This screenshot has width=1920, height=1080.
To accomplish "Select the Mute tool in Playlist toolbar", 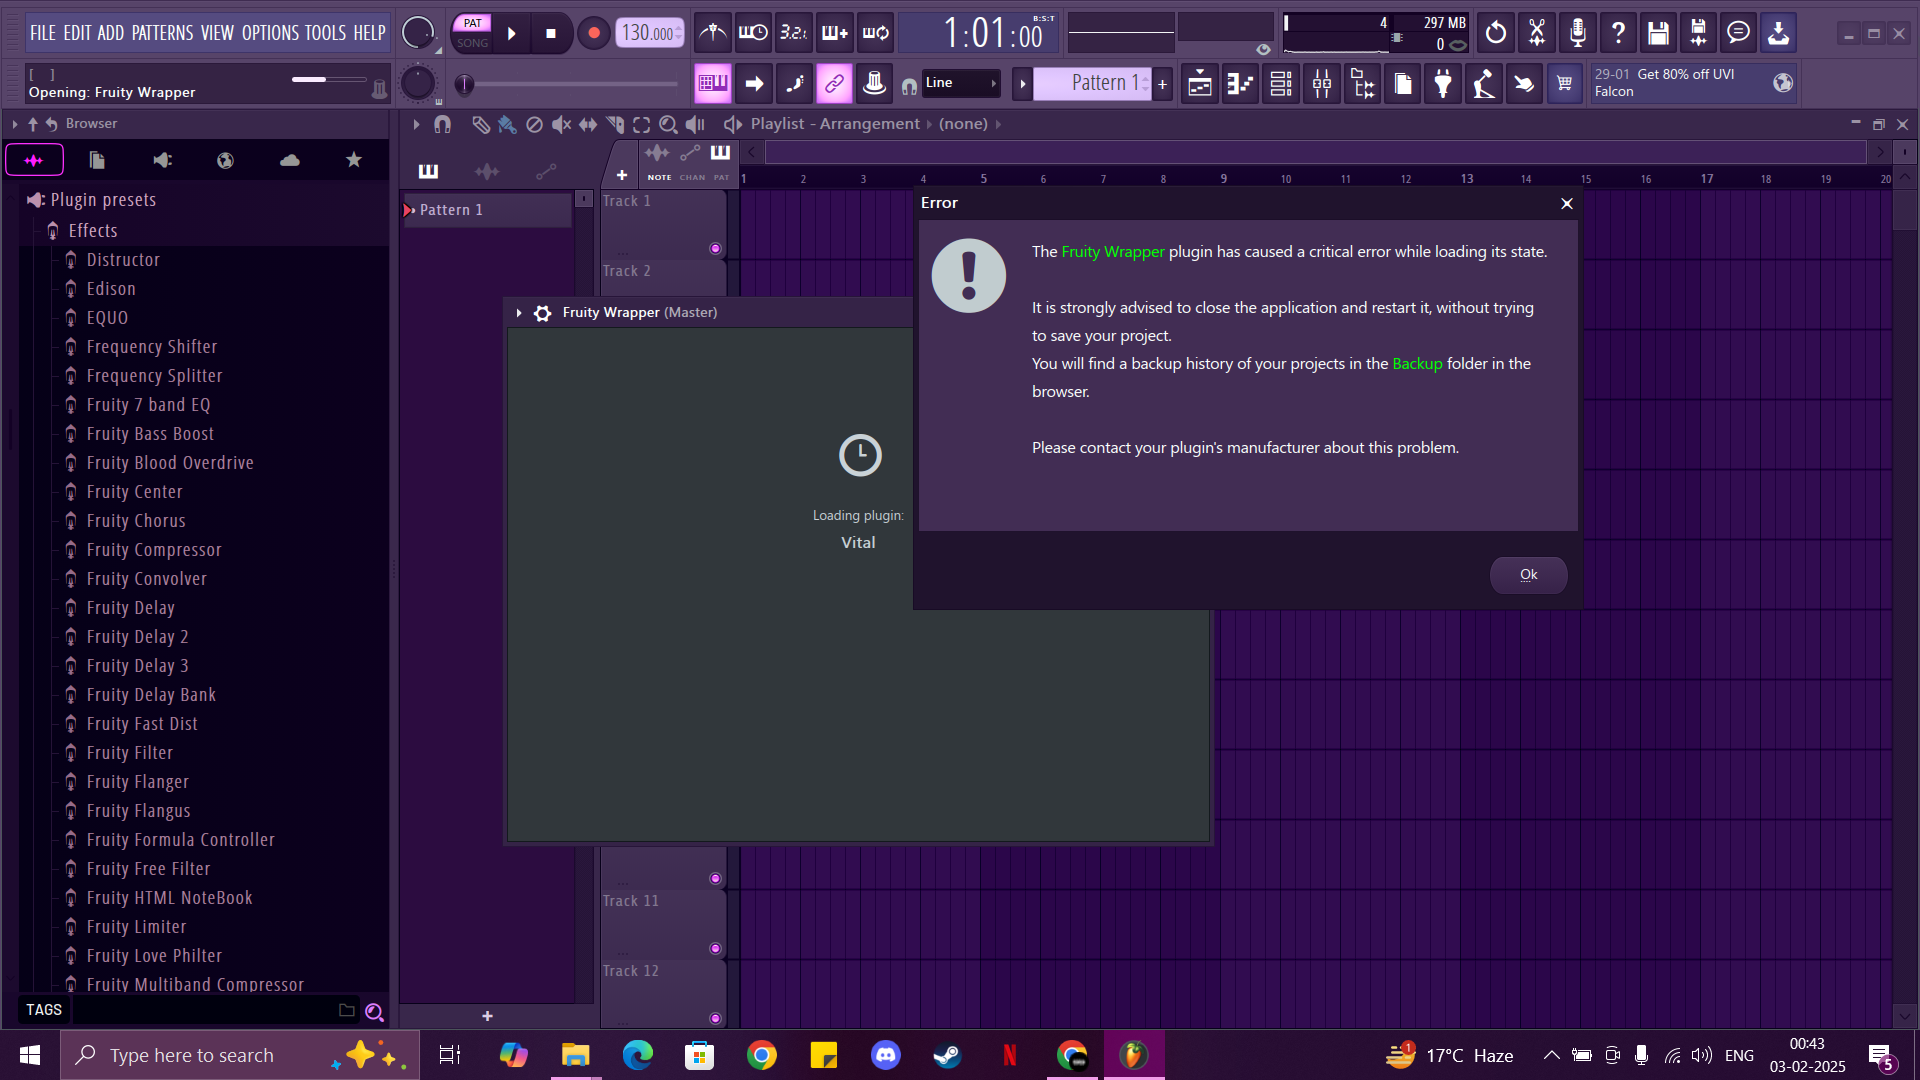I will [x=560, y=124].
